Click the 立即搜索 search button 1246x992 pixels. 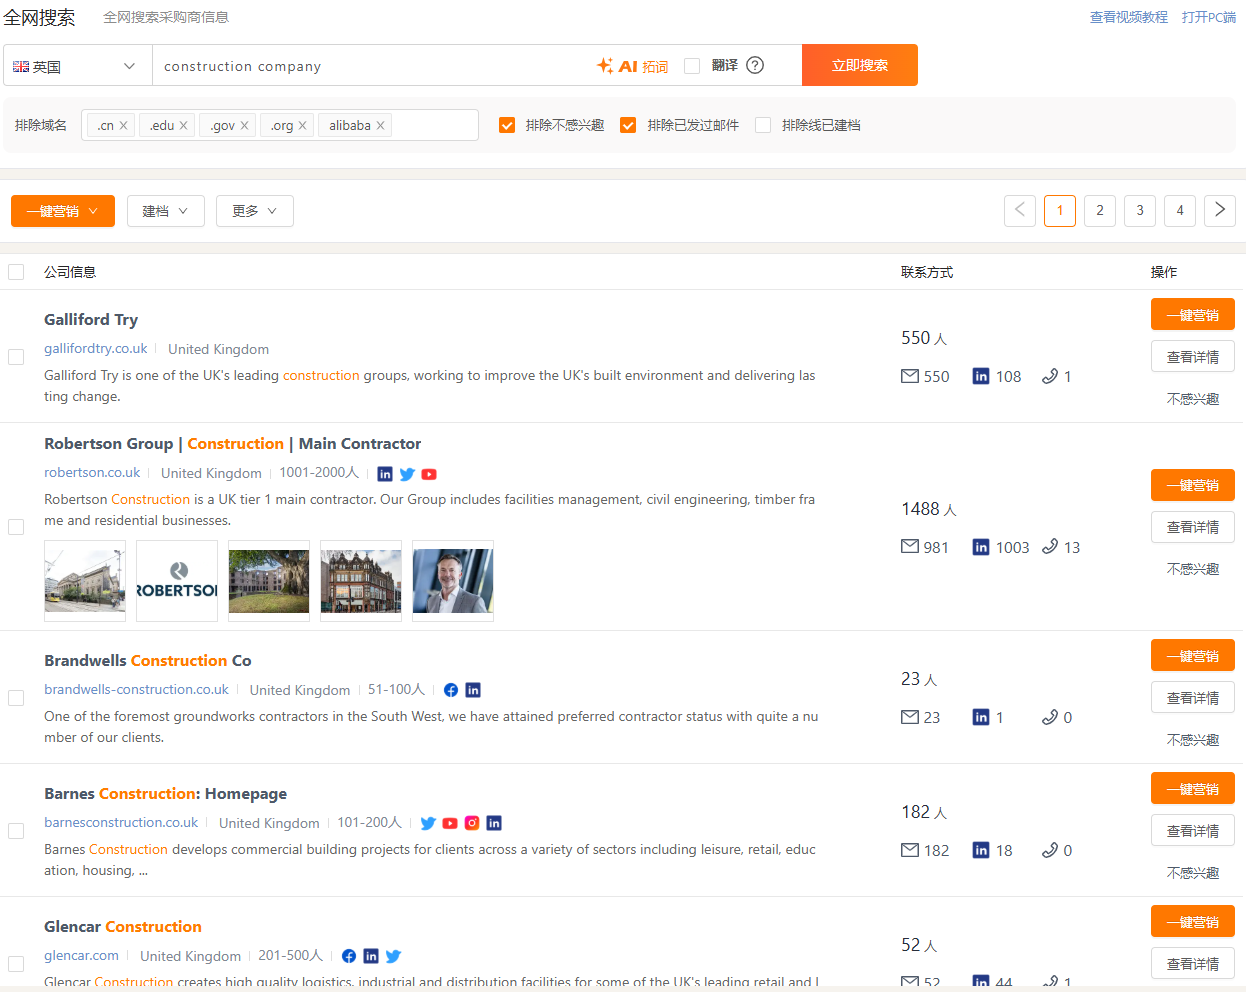pyautogui.click(x=860, y=65)
